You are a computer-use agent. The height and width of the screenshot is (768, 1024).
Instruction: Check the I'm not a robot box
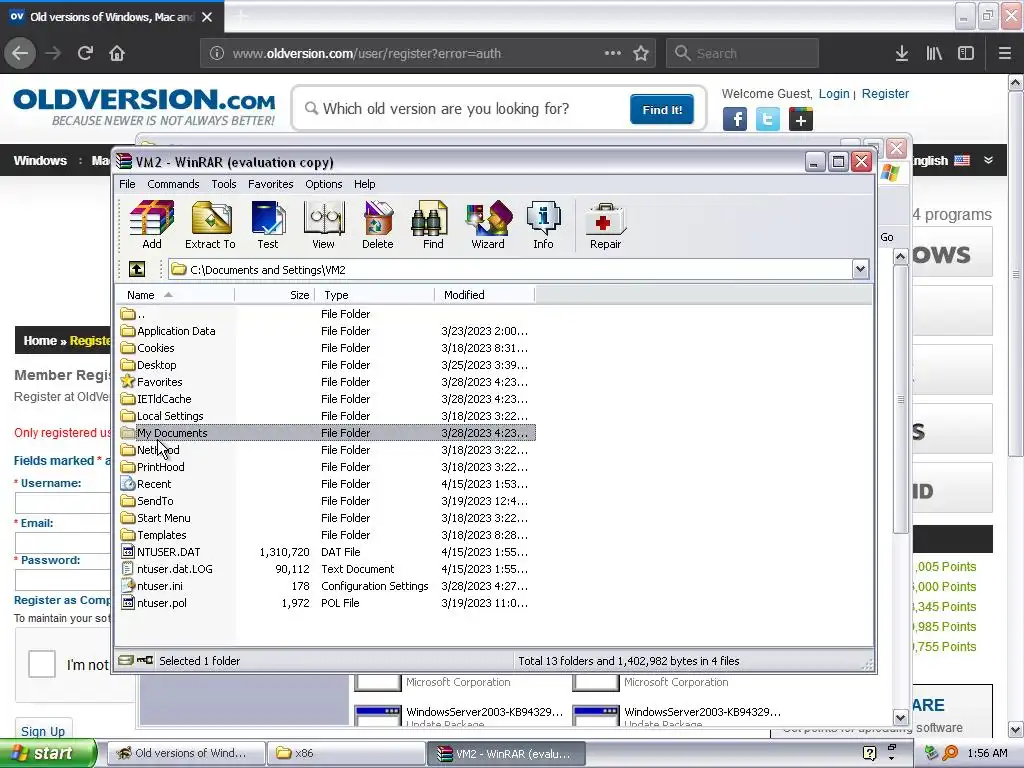(x=42, y=664)
